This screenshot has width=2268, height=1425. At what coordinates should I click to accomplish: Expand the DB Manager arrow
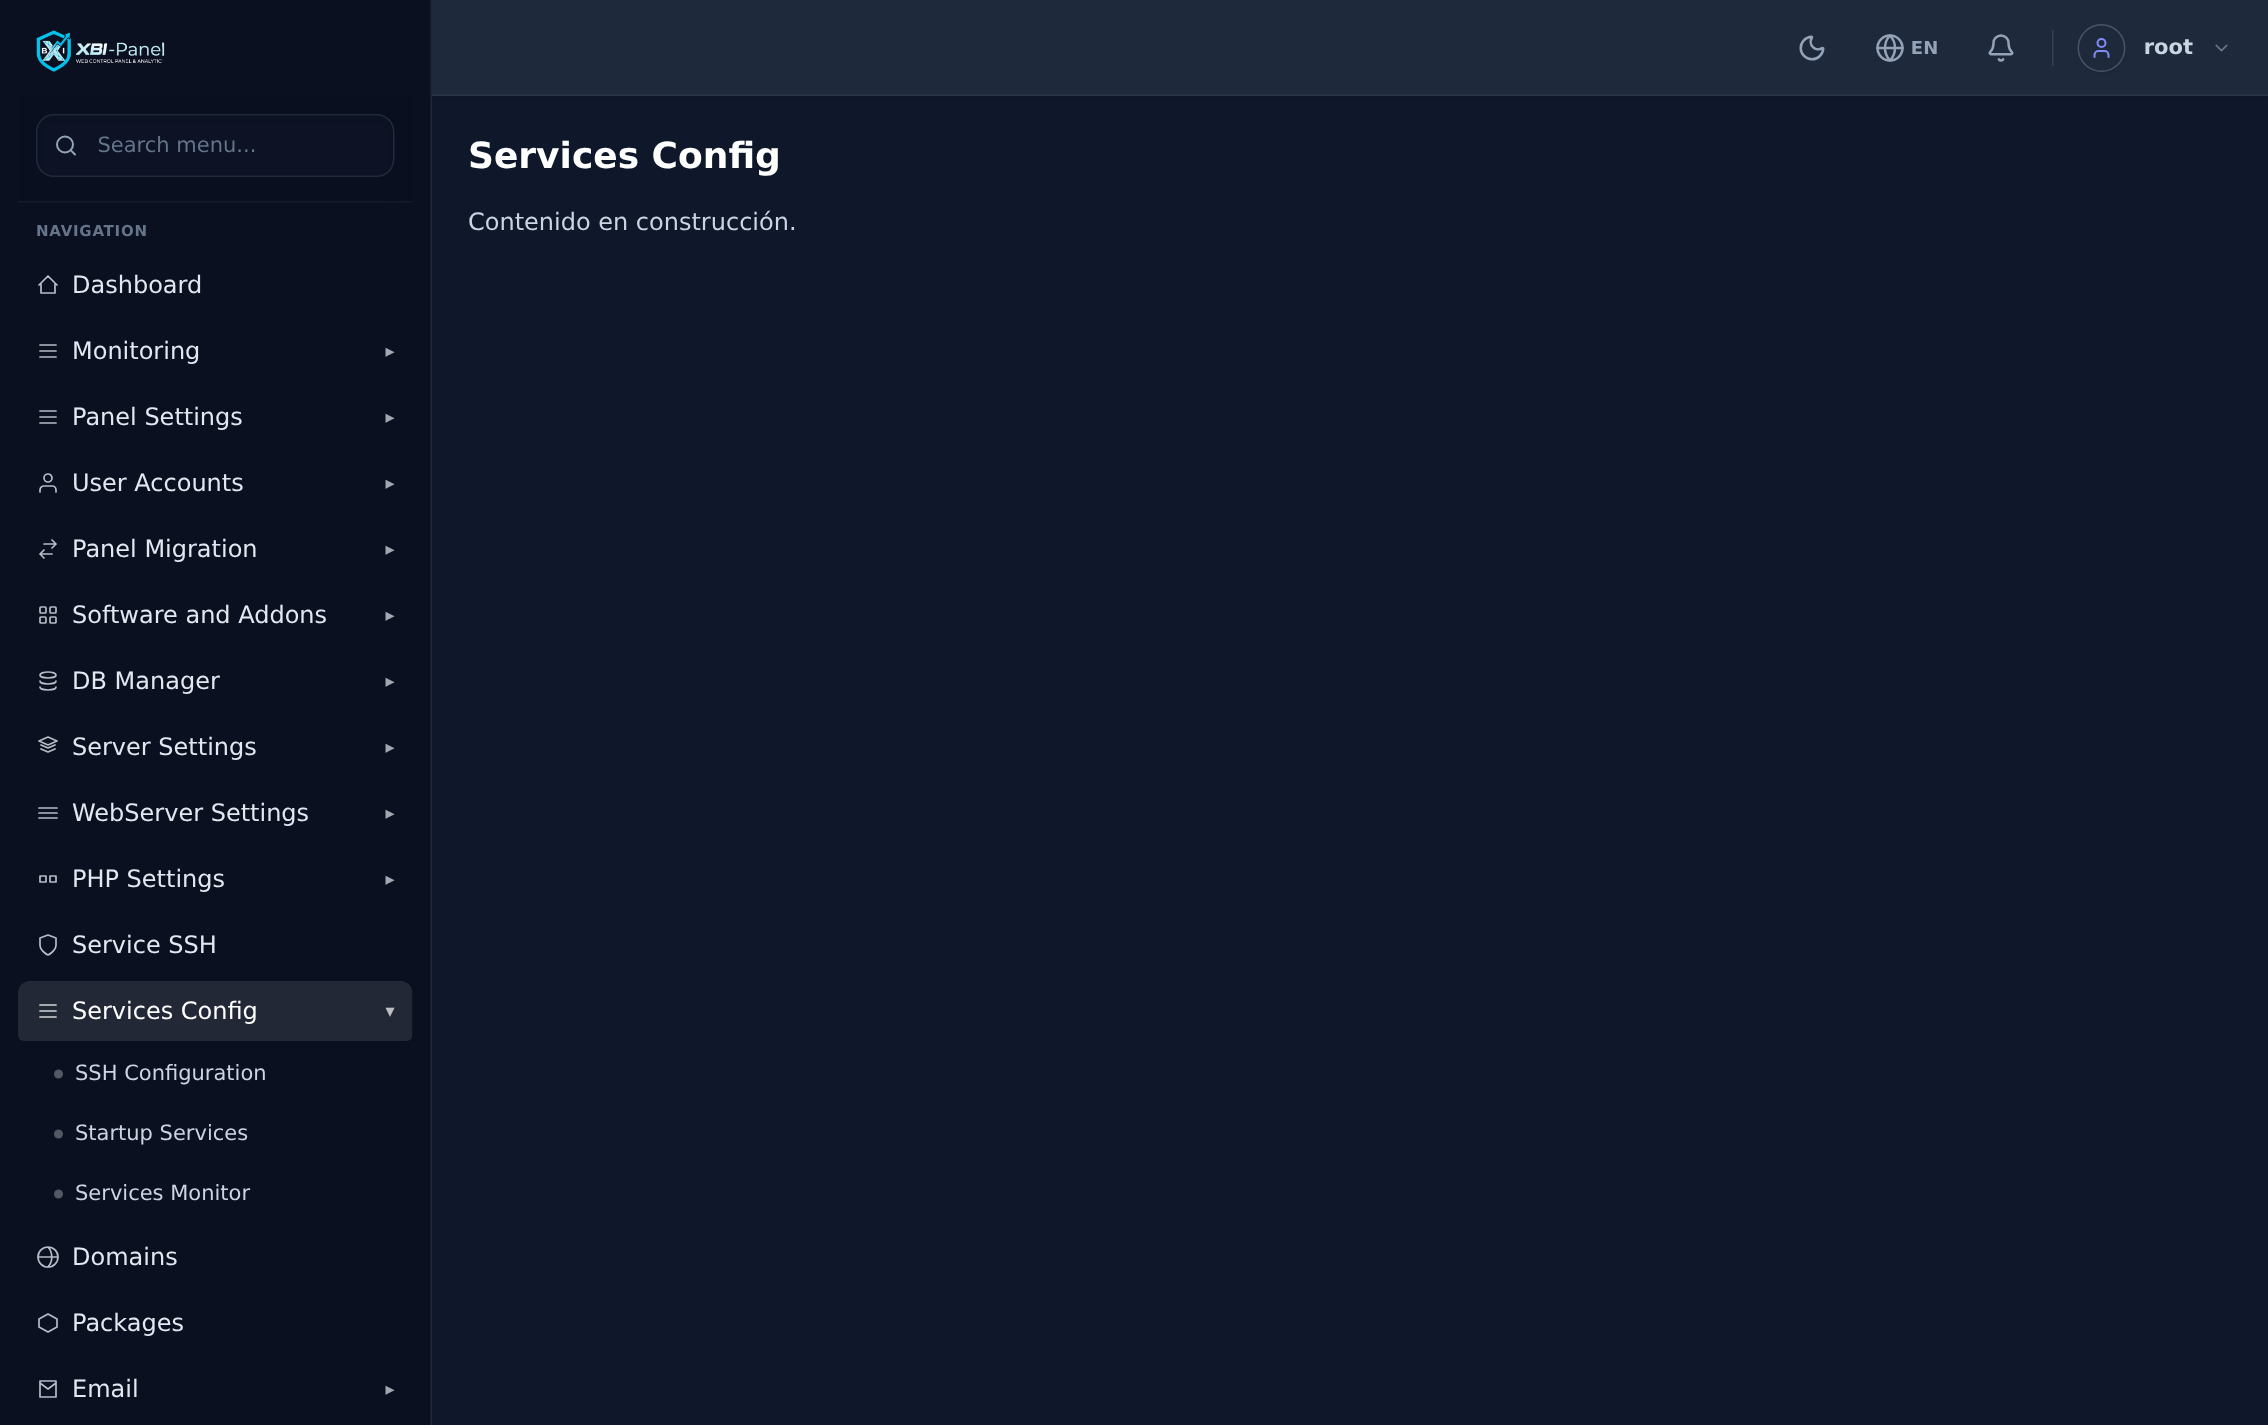(x=390, y=682)
